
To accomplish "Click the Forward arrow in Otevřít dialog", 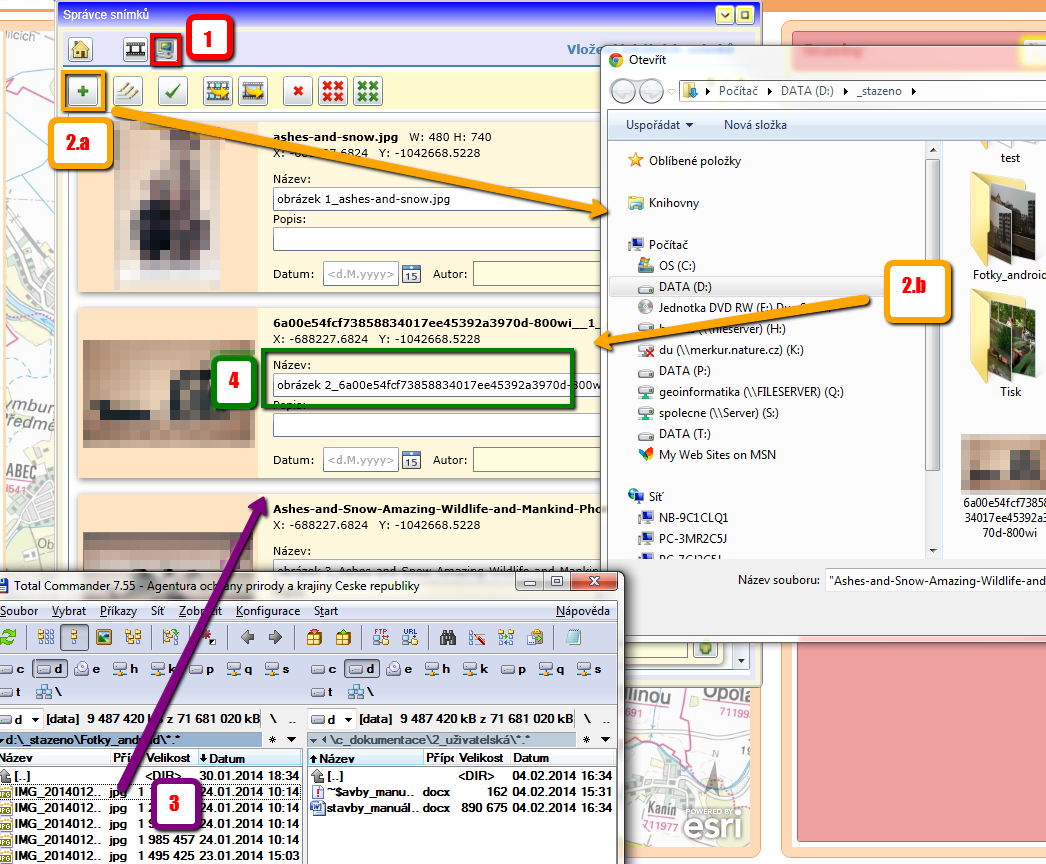I will (651, 91).
